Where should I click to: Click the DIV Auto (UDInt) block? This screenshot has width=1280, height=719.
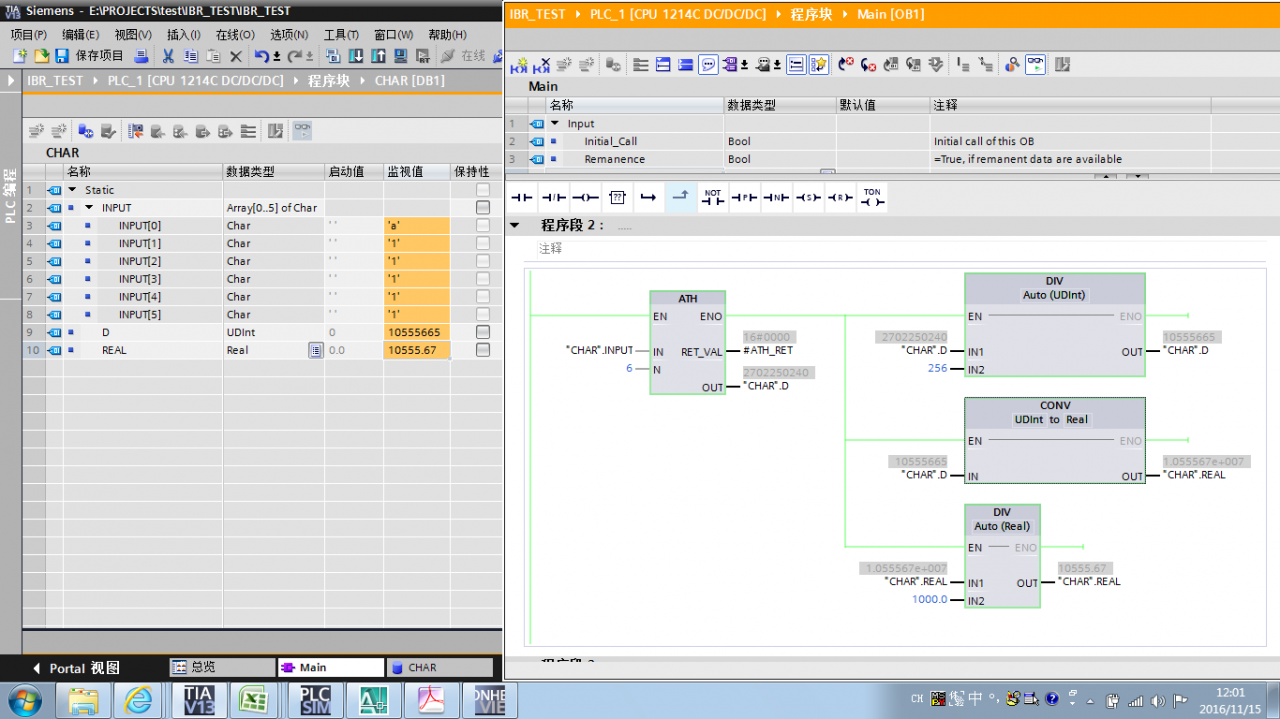1055,325
